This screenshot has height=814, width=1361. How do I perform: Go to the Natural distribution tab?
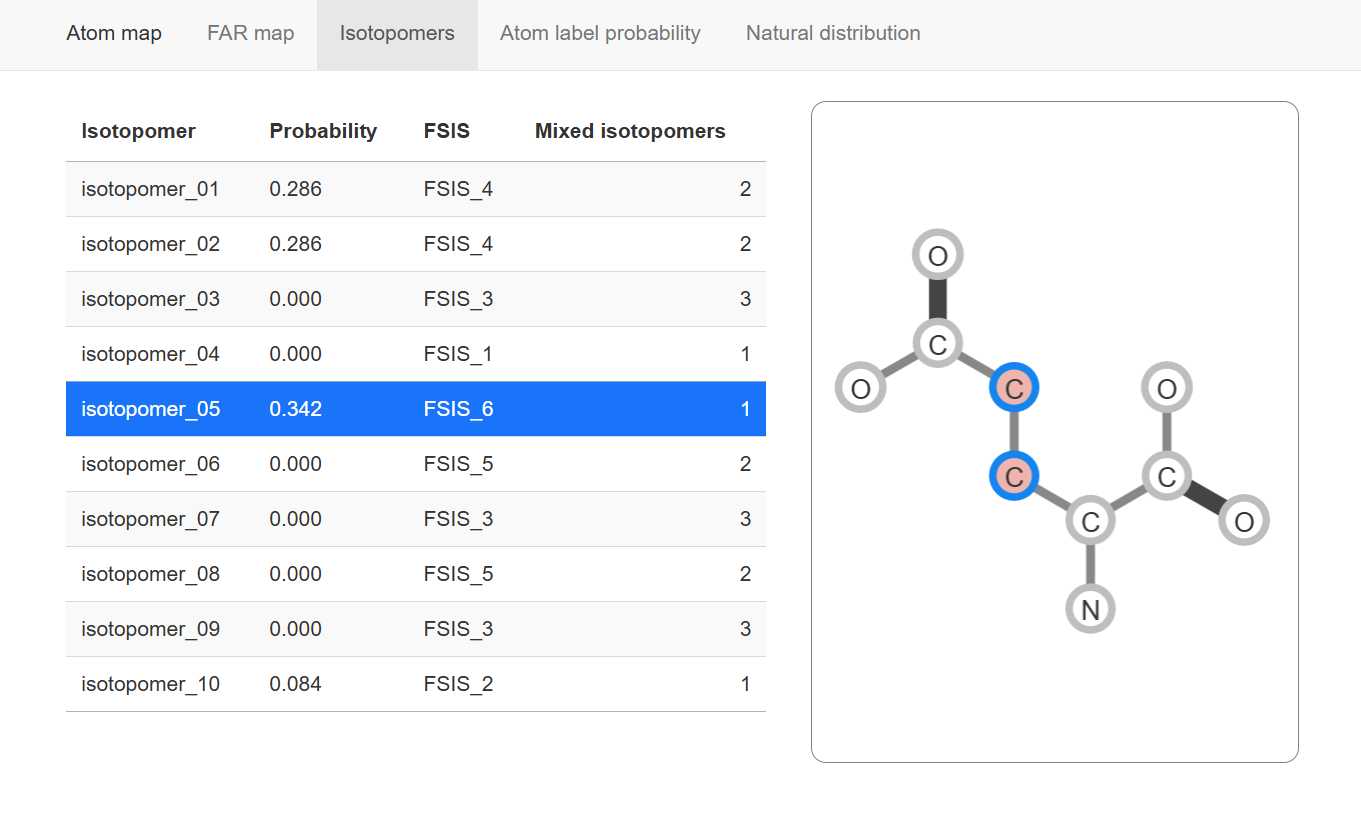click(x=833, y=34)
